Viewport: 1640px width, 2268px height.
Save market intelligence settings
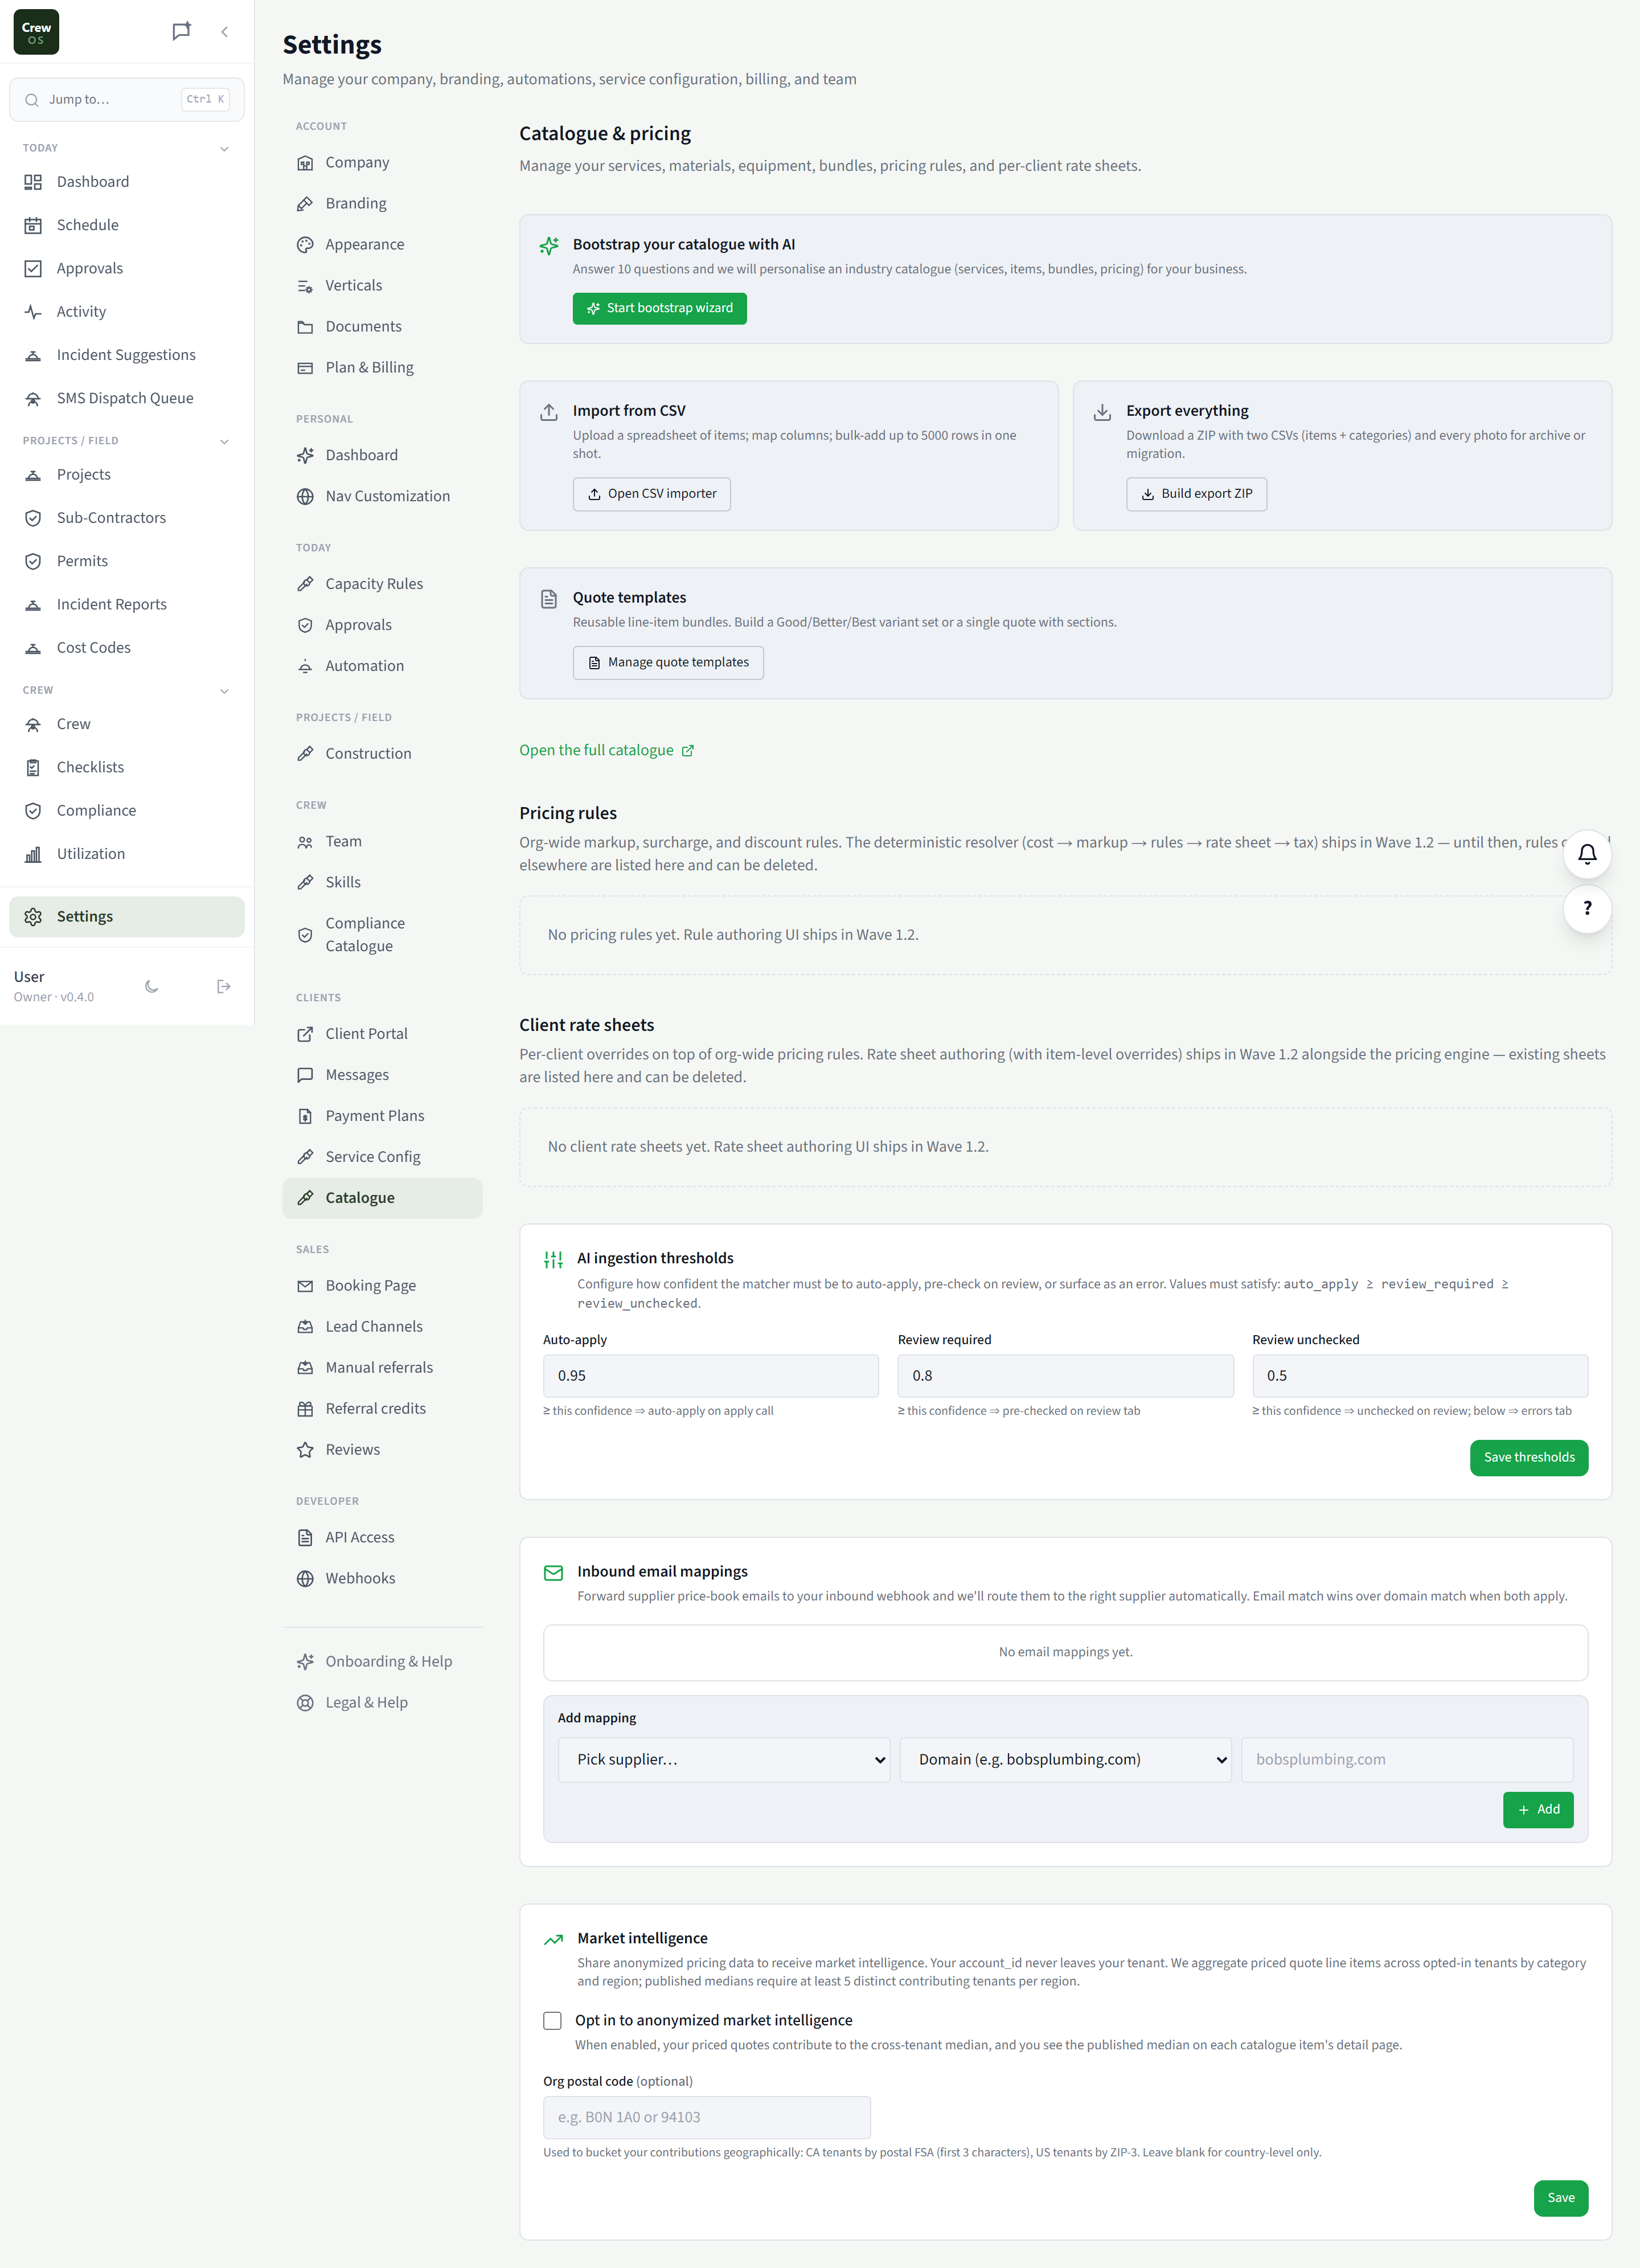pyautogui.click(x=1560, y=2198)
